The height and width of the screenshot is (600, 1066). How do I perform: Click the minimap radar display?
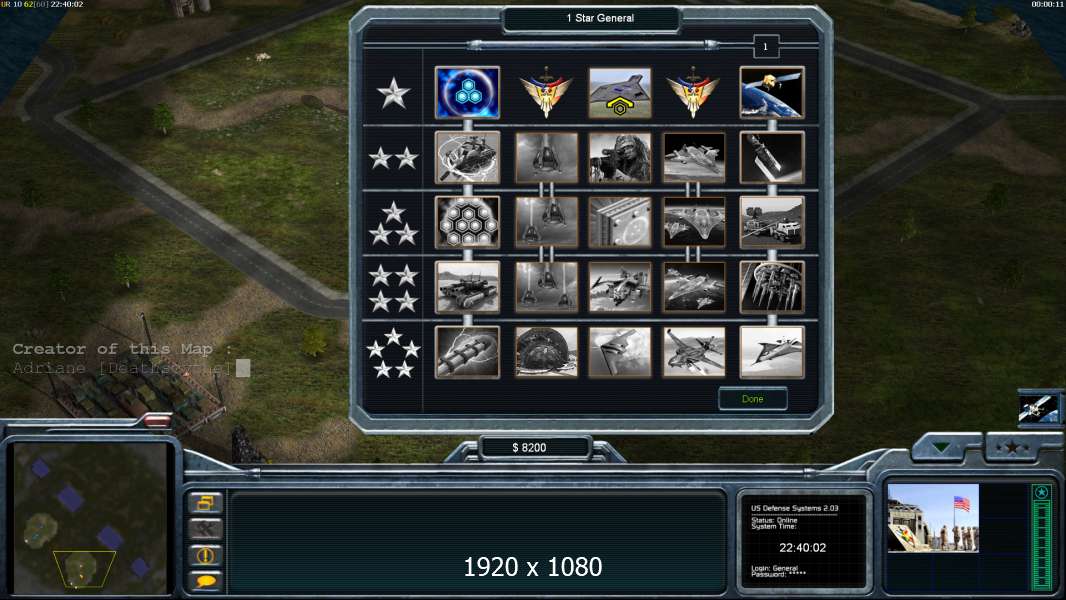tap(89, 518)
